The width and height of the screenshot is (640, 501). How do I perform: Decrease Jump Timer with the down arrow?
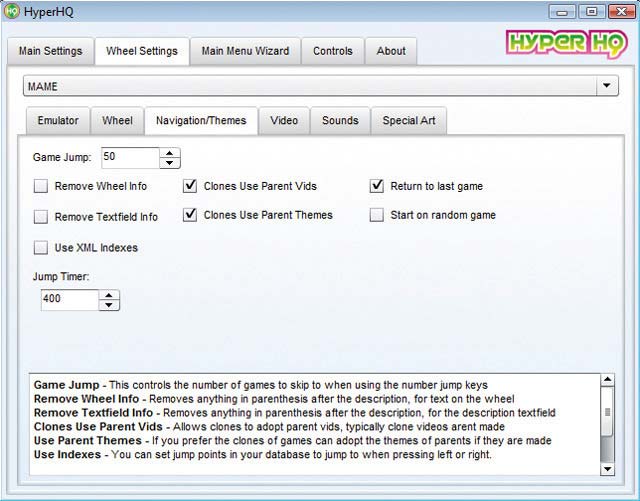tap(109, 305)
